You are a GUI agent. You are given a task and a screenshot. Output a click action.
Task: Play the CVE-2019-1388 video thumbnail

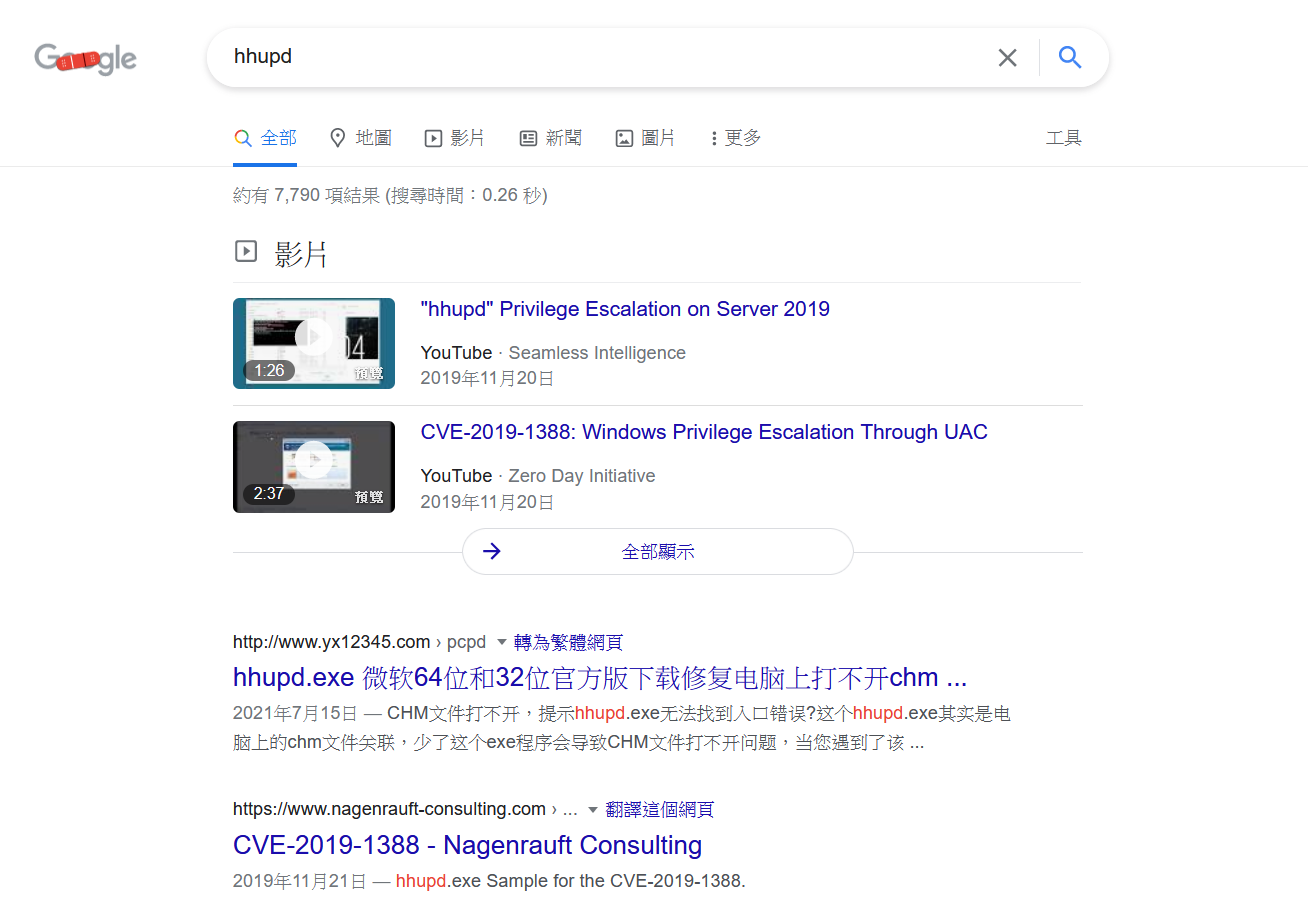[x=314, y=466]
